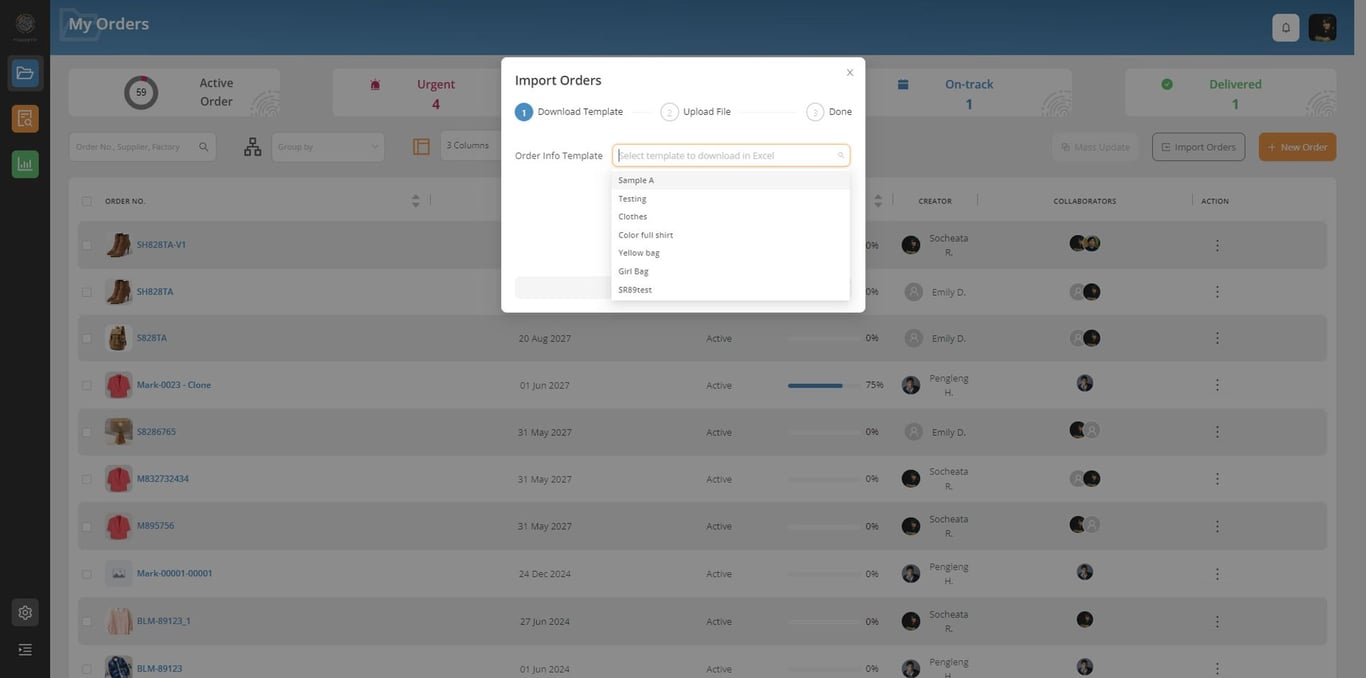The width and height of the screenshot is (1366, 678).
Task: Expand the sidebar menu list icon
Action: (x=25, y=650)
